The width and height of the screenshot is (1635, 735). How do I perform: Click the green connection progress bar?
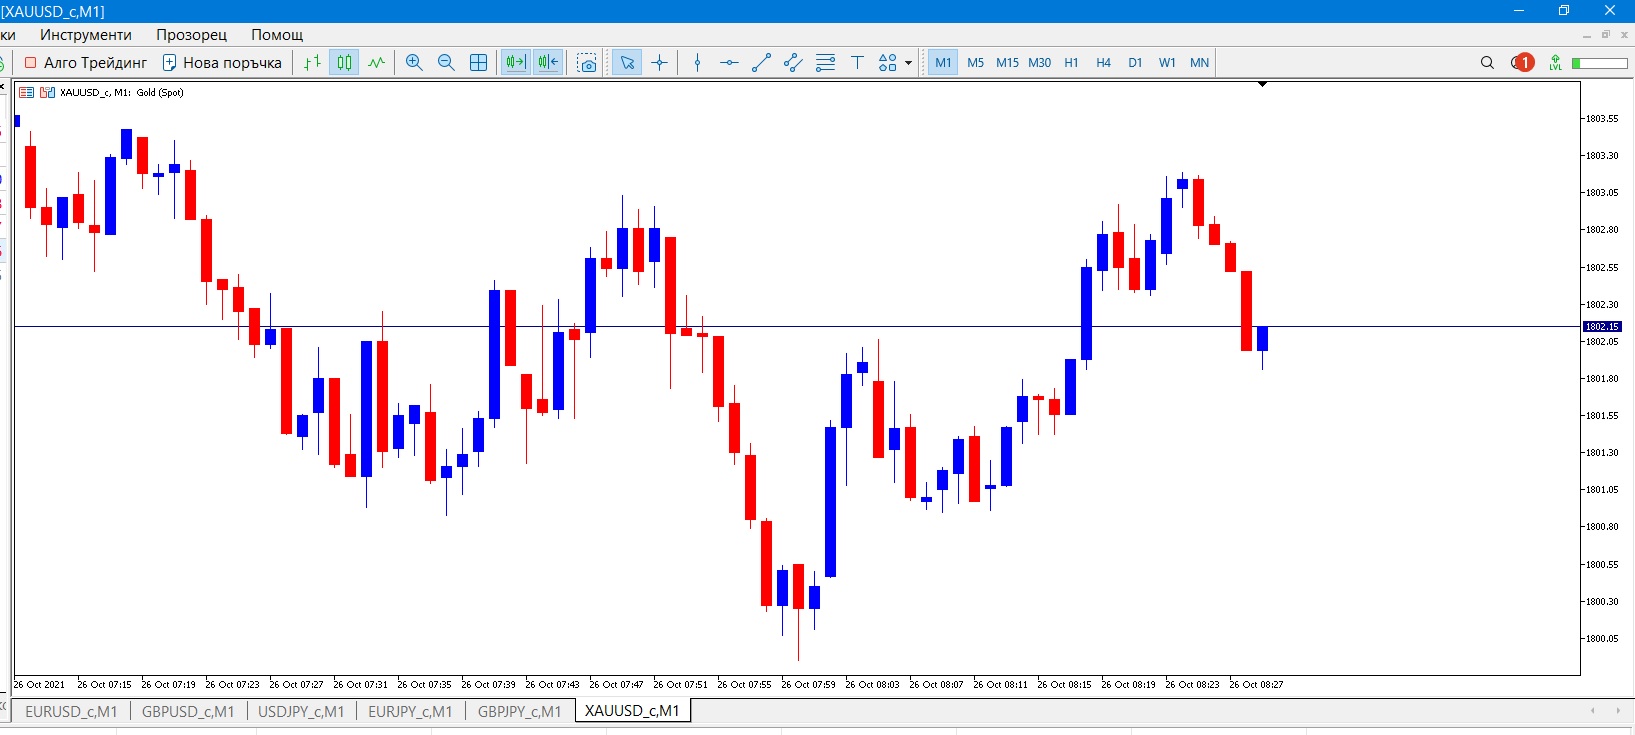(1599, 63)
